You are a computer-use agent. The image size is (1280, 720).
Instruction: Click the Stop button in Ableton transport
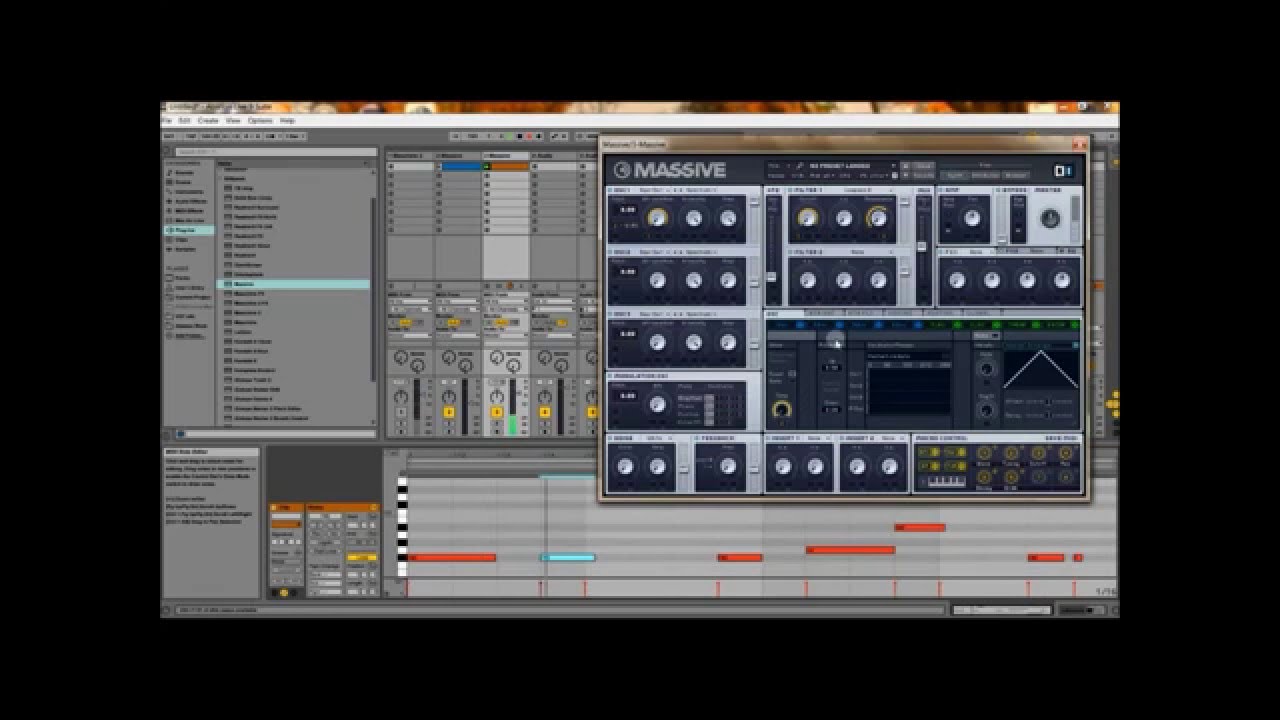pyautogui.click(x=520, y=136)
